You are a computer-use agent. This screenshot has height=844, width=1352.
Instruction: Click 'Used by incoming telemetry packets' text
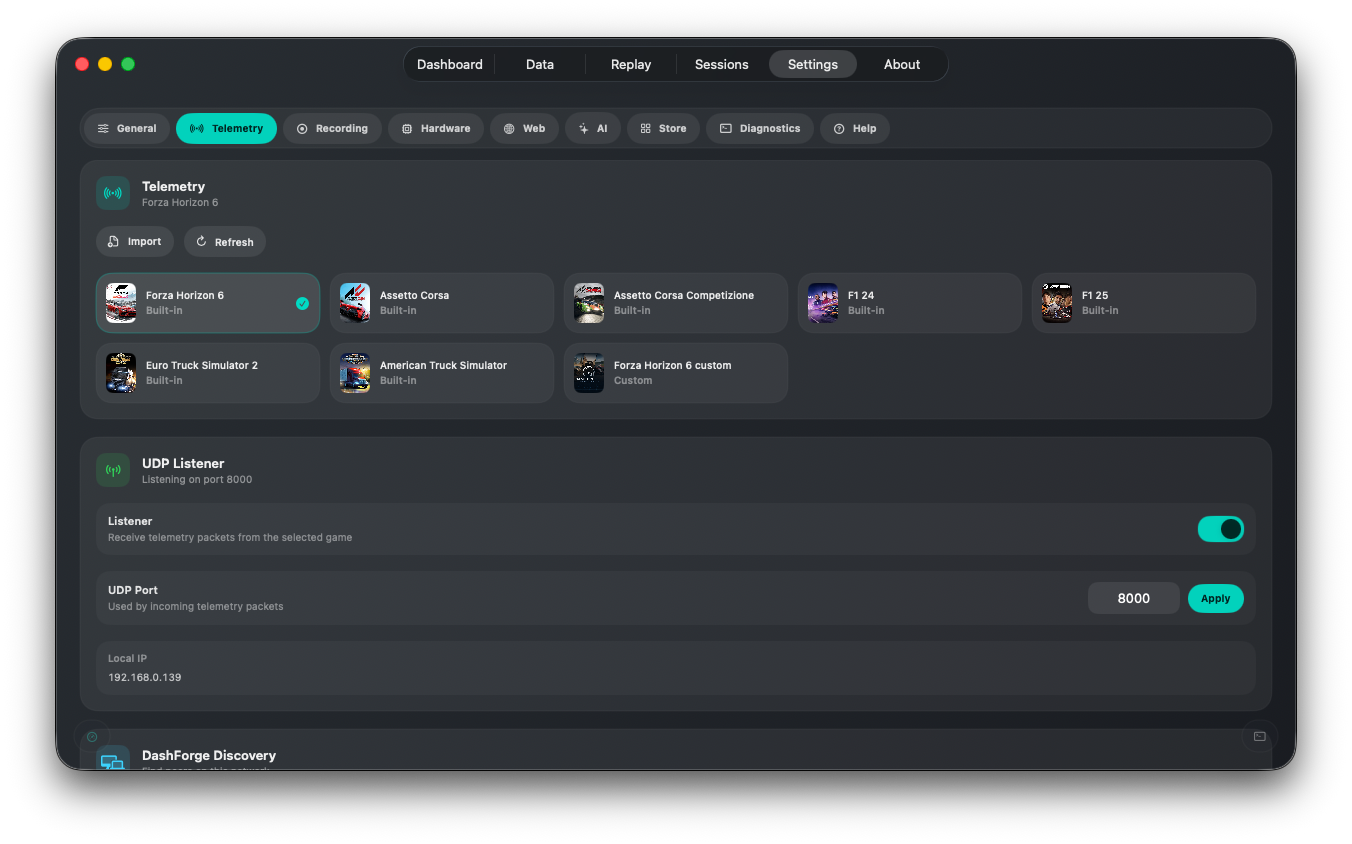[x=196, y=607]
